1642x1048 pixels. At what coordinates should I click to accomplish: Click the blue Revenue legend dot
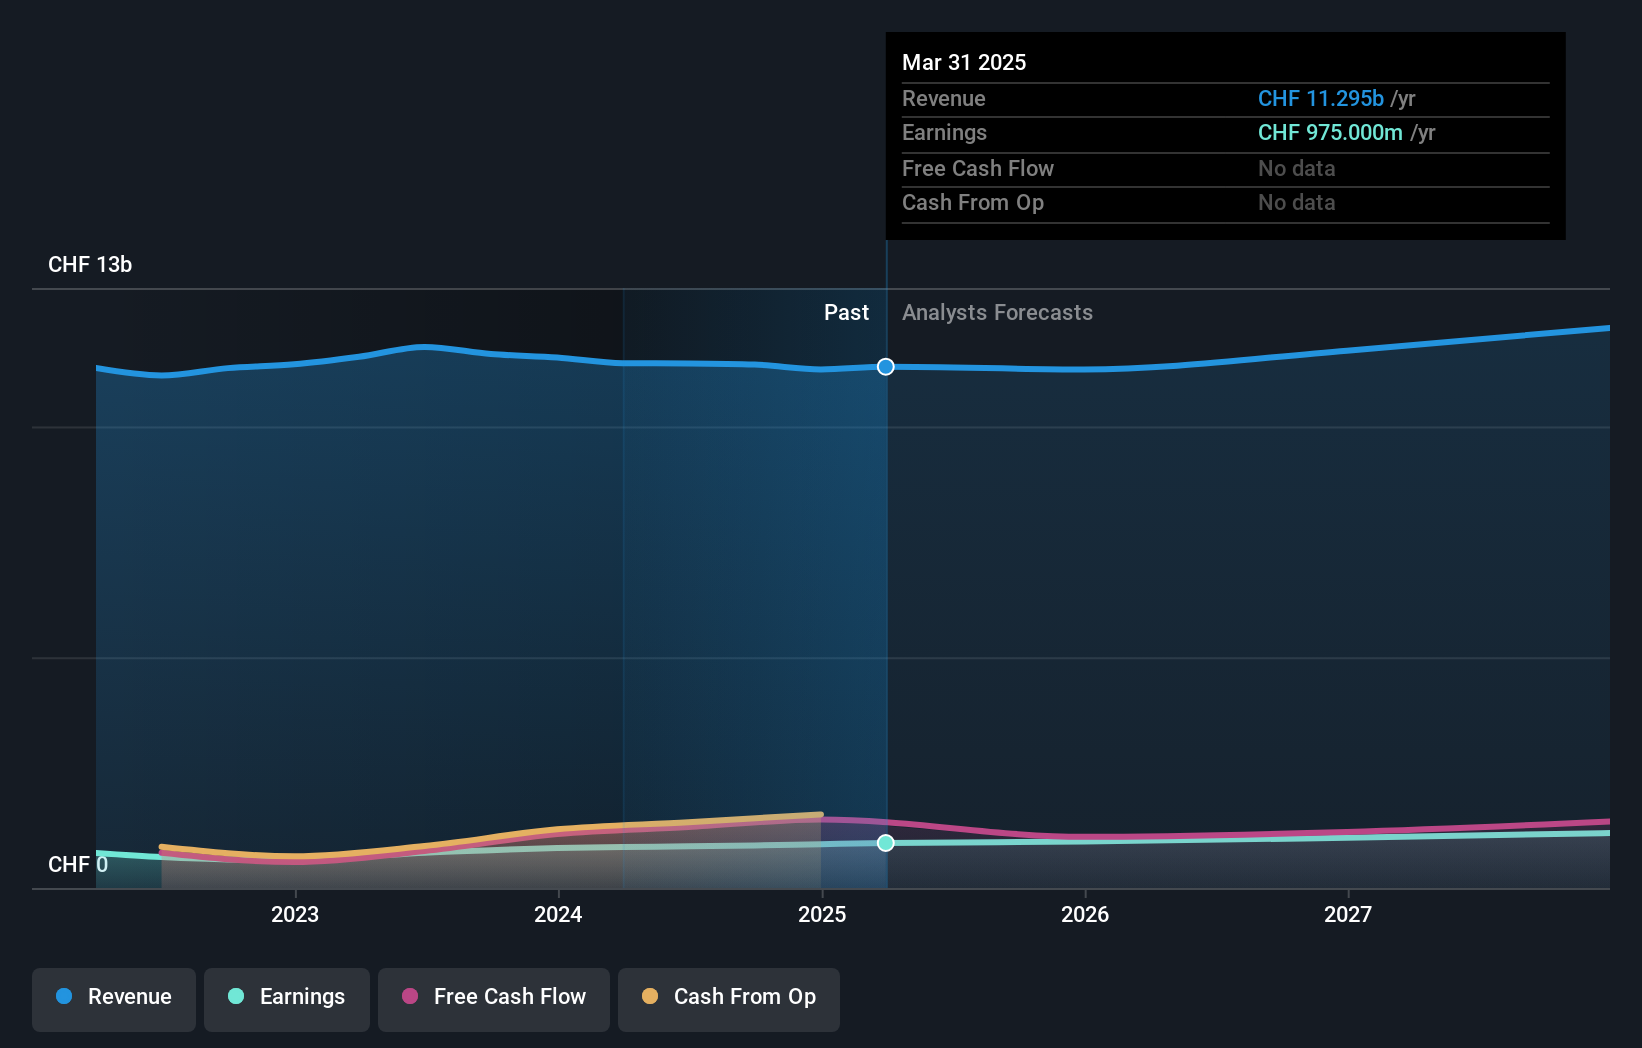pyautogui.click(x=63, y=998)
